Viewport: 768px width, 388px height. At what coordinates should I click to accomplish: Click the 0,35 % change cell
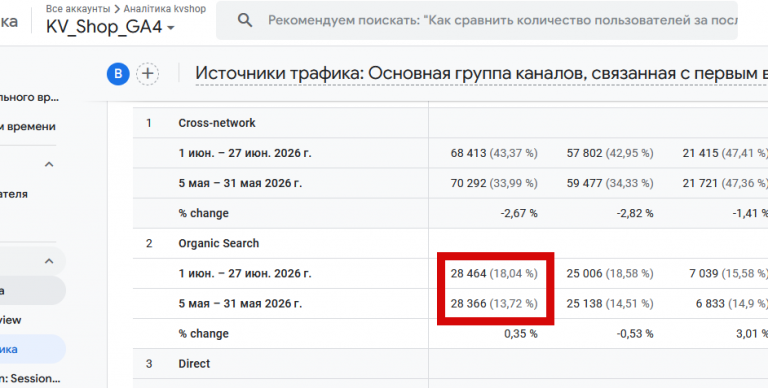tap(521, 334)
